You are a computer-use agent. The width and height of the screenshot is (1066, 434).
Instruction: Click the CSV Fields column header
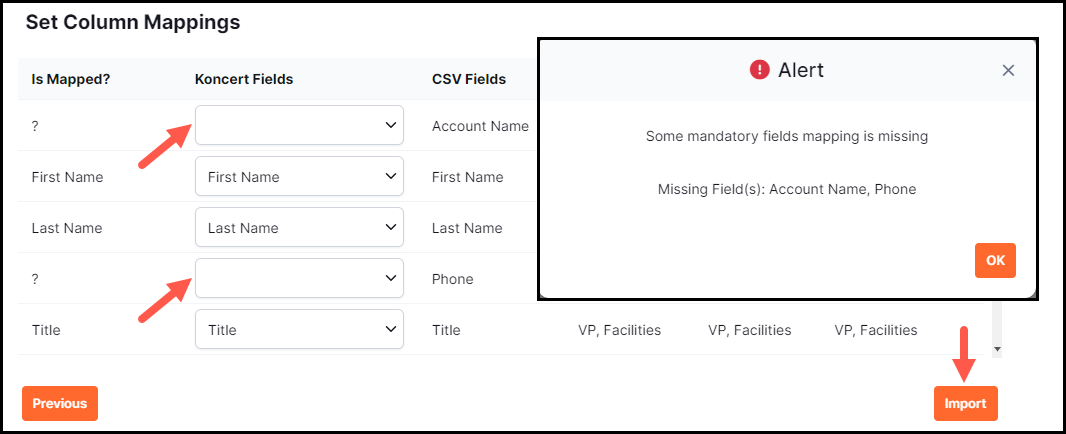[x=469, y=79]
